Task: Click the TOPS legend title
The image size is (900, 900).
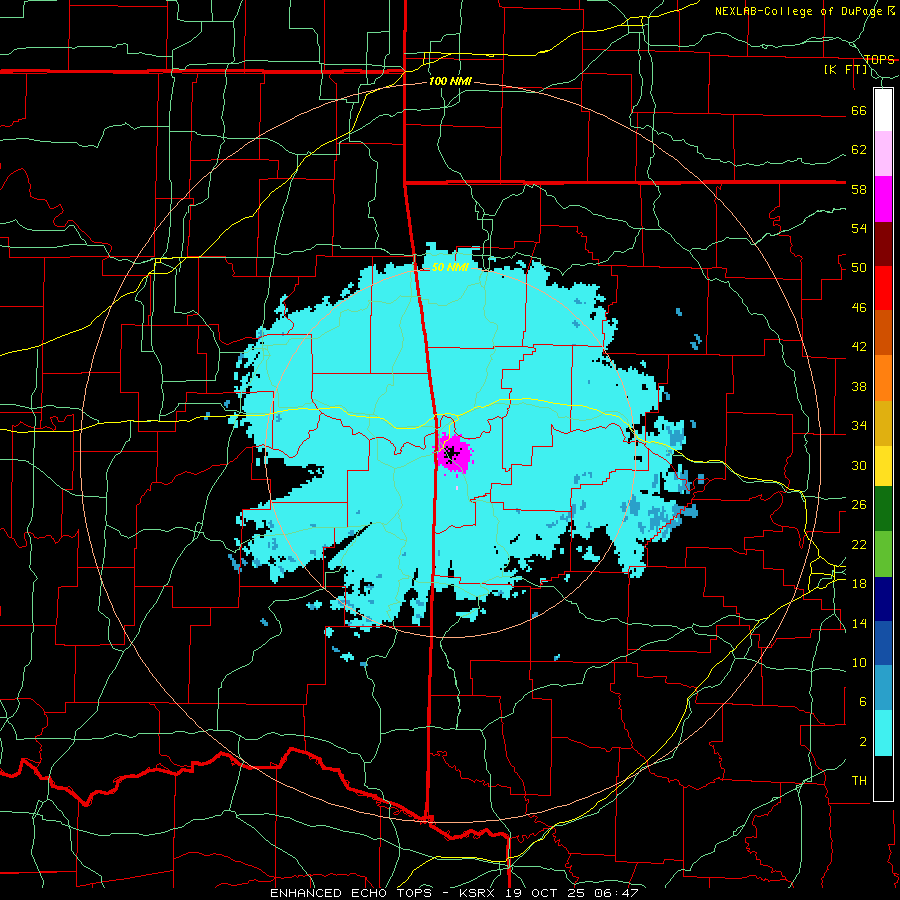Action: point(879,59)
